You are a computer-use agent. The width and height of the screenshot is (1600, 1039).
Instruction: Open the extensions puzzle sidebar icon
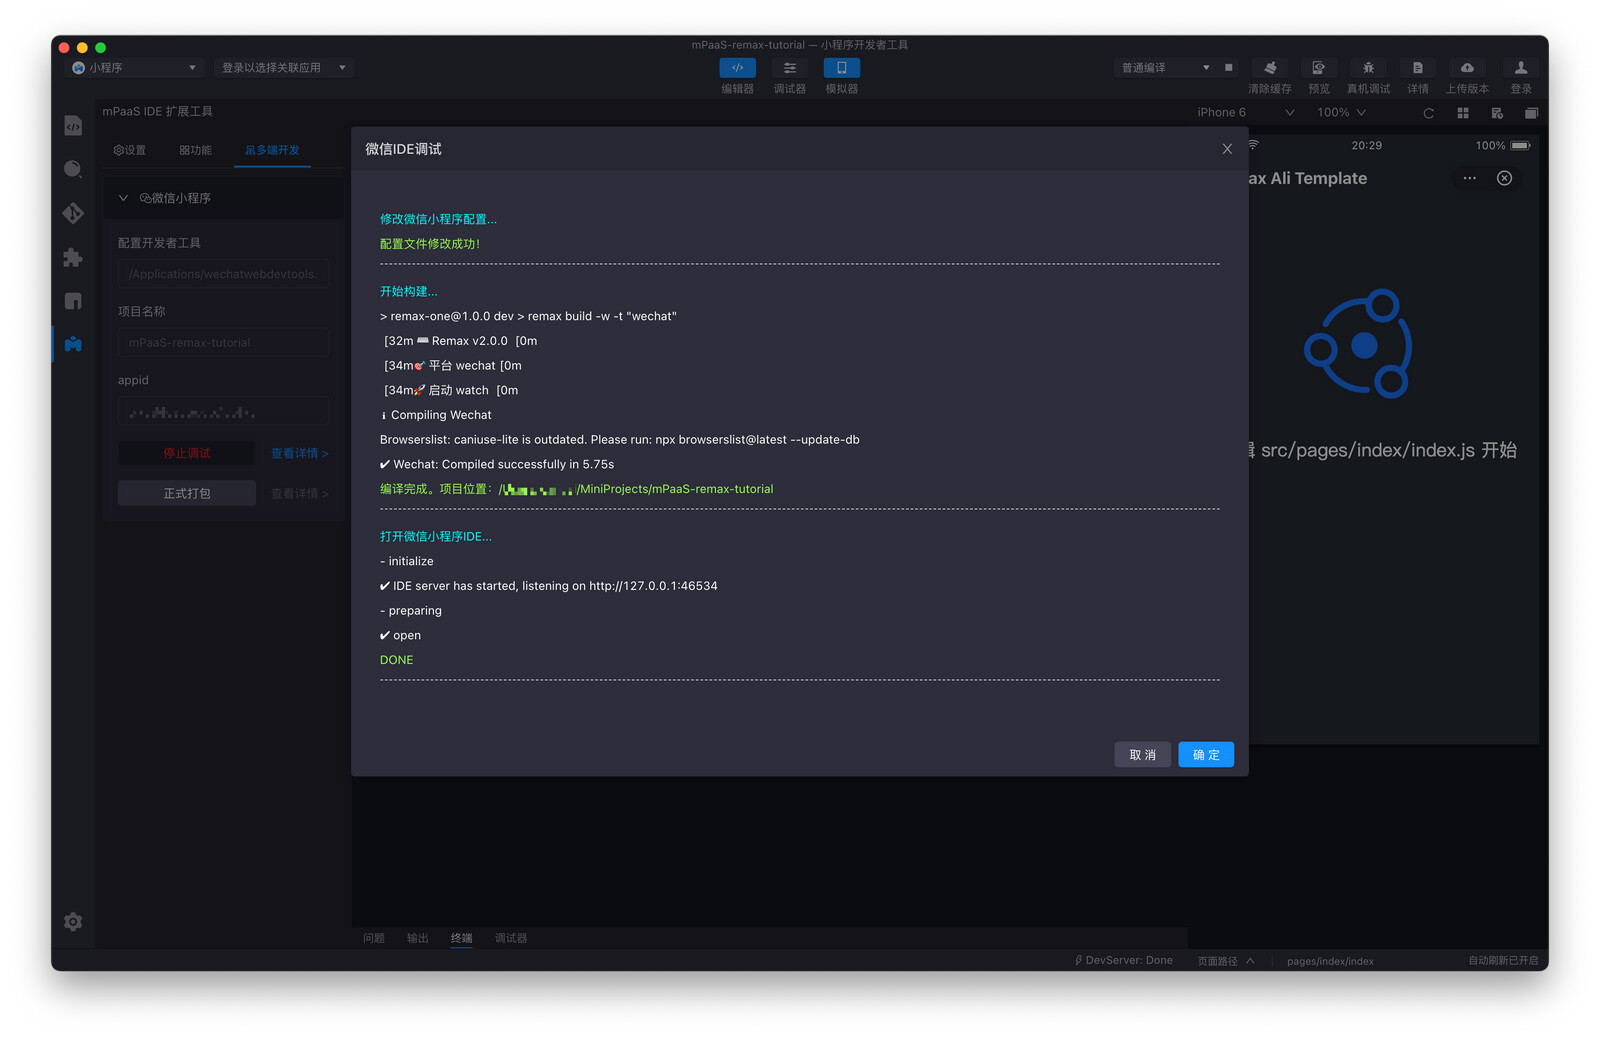(73, 257)
